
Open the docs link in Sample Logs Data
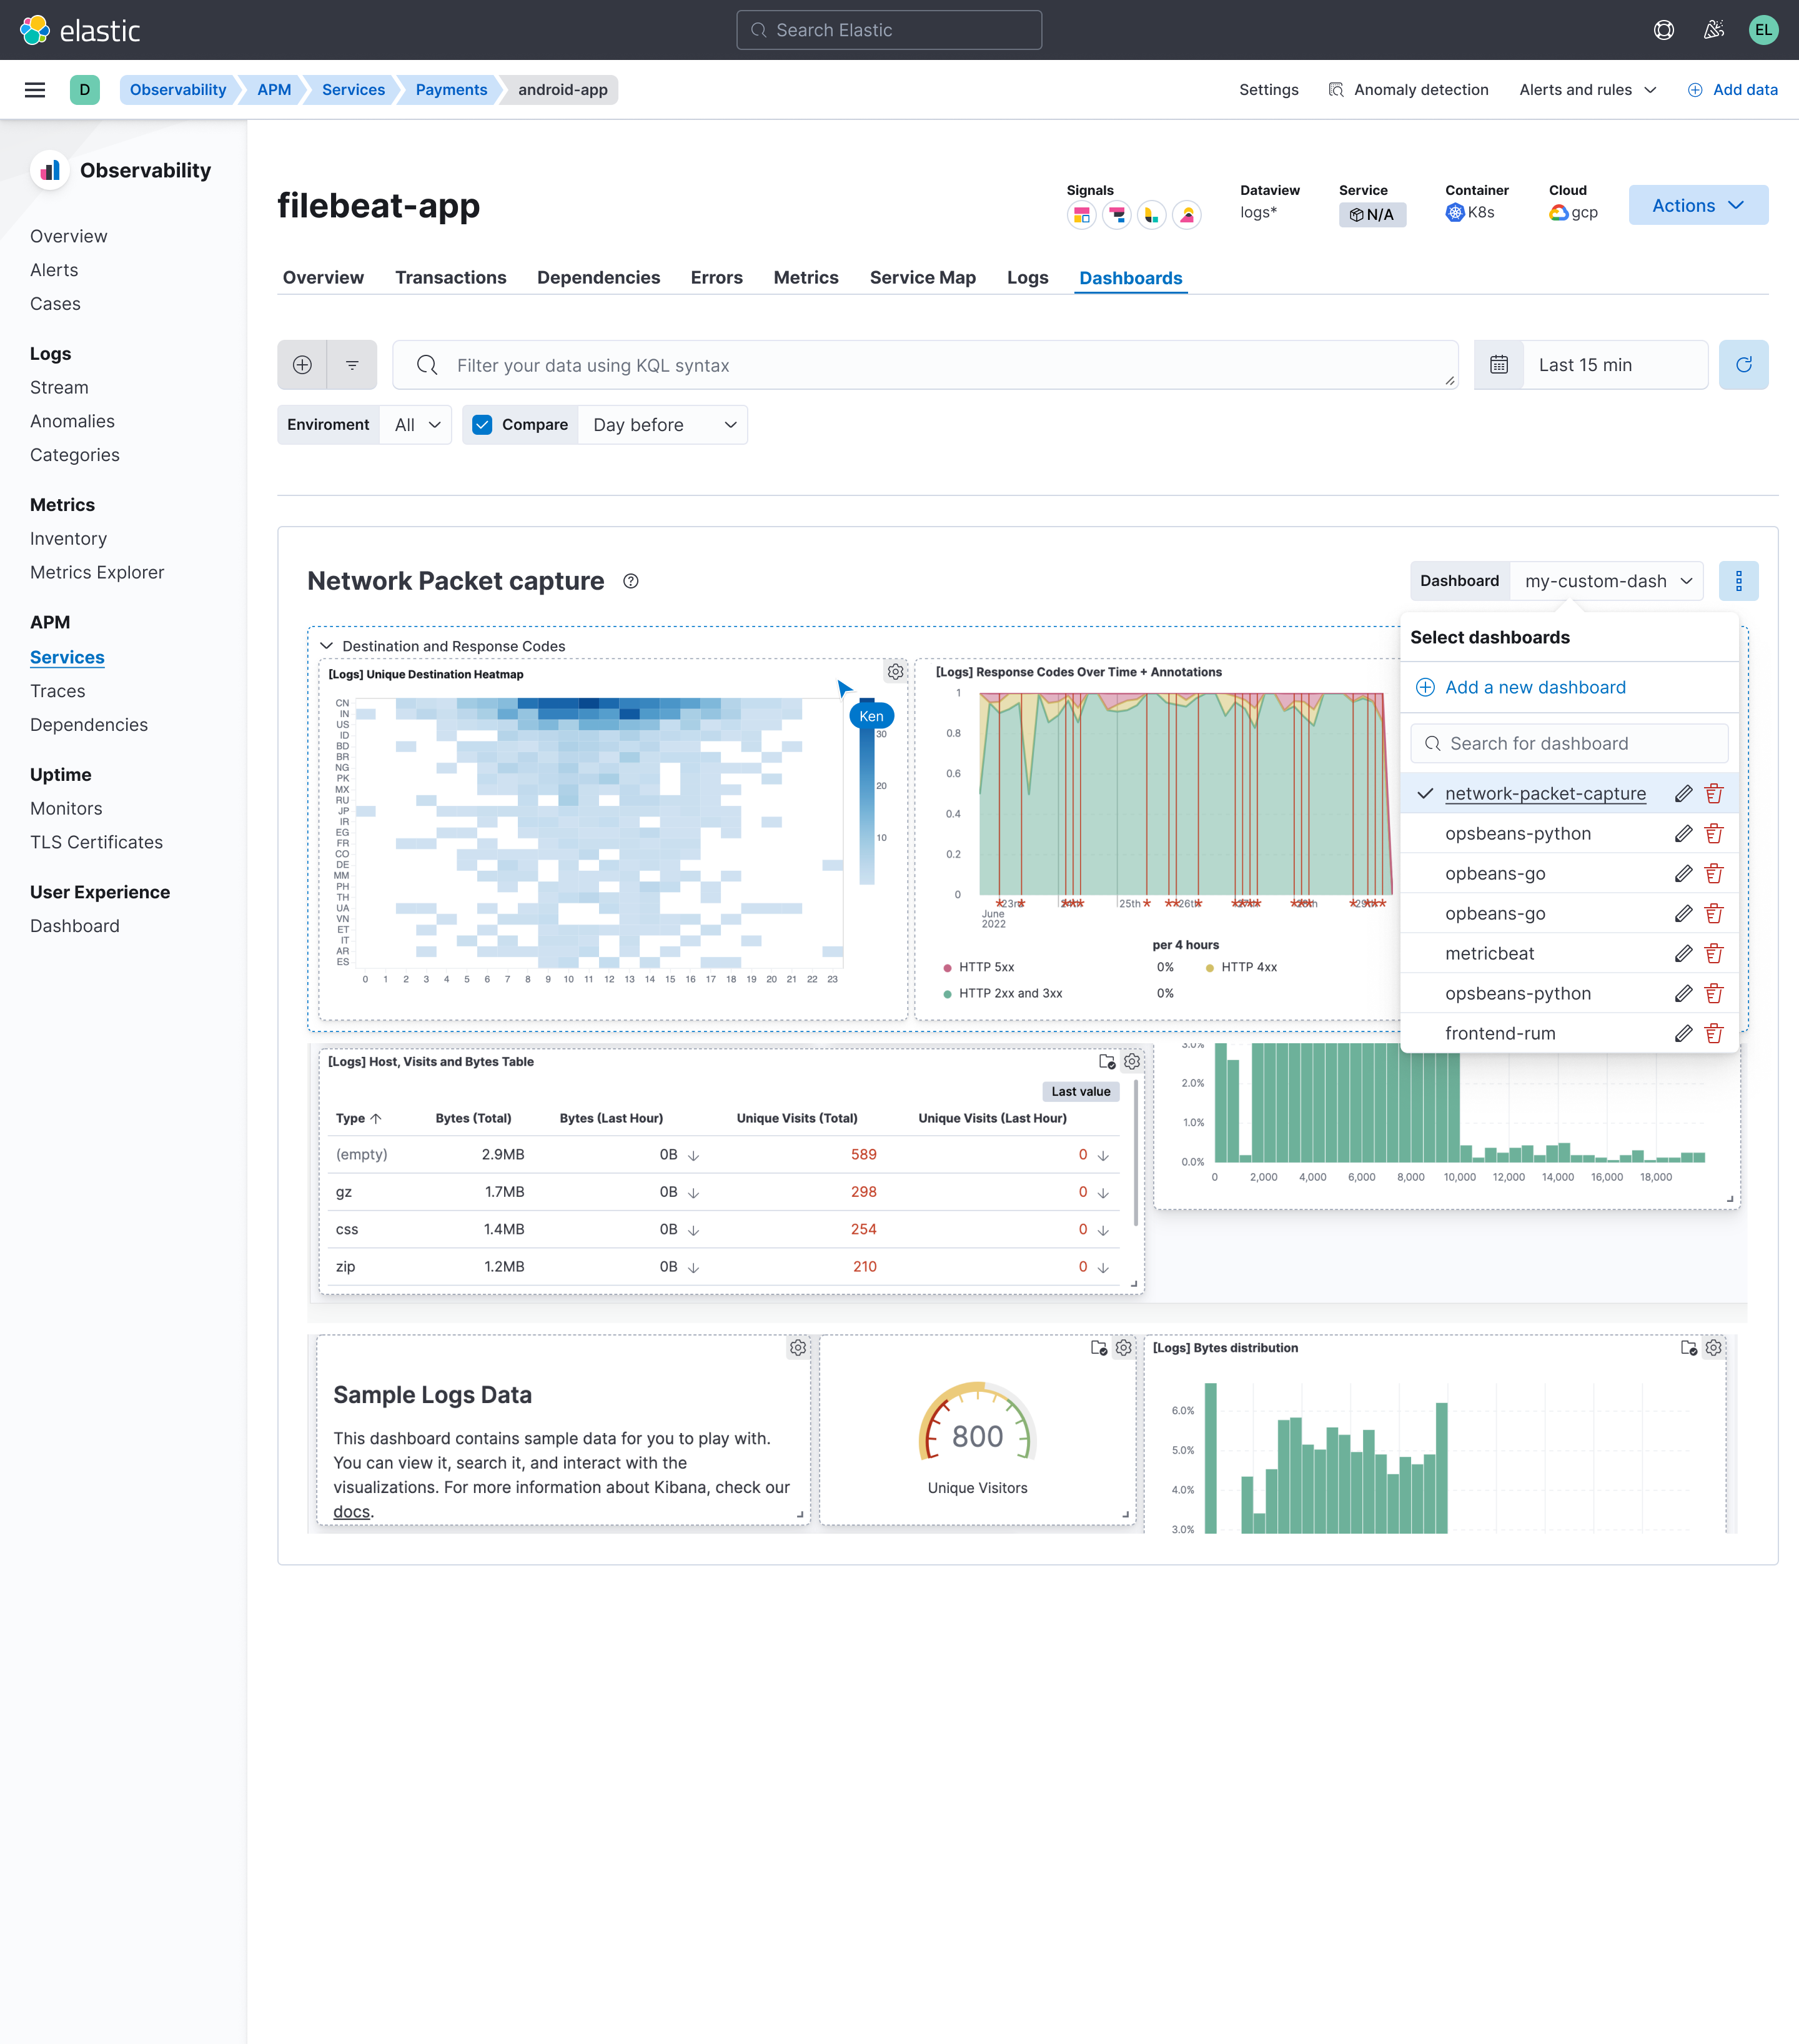click(351, 1511)
